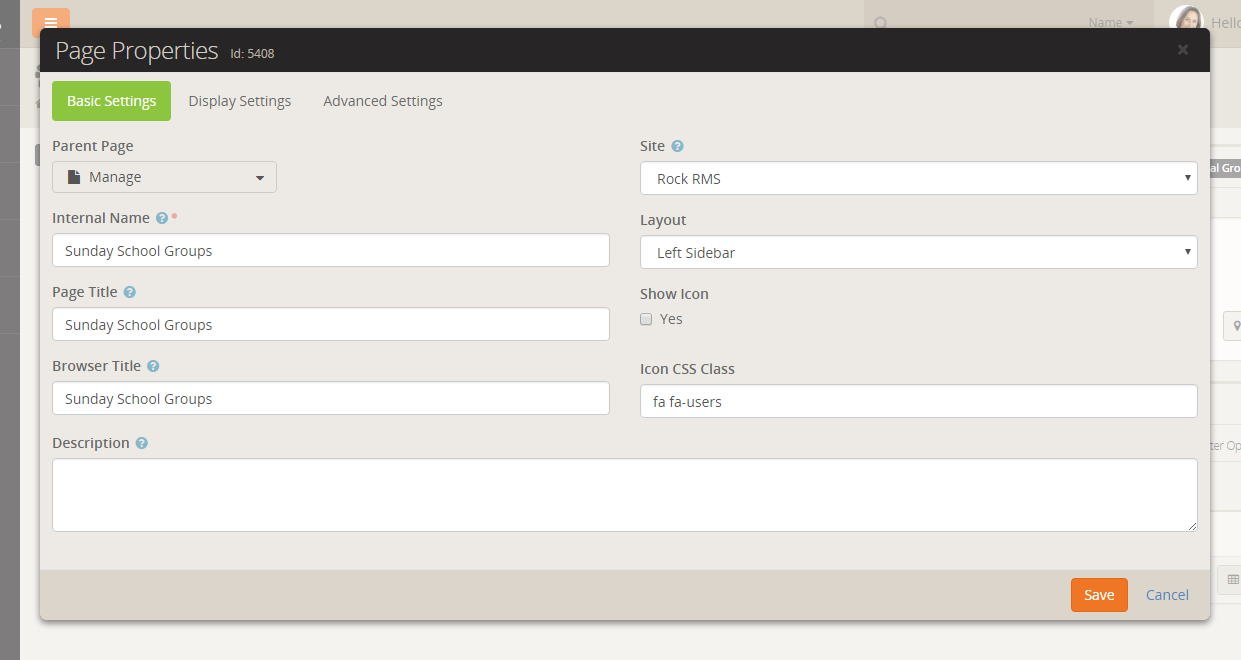Screen dimensions: 1241x660
Task: Expand the Layout dropdown showing Left Sidebar
Action: pyautogui.click(x=918, y=253)
